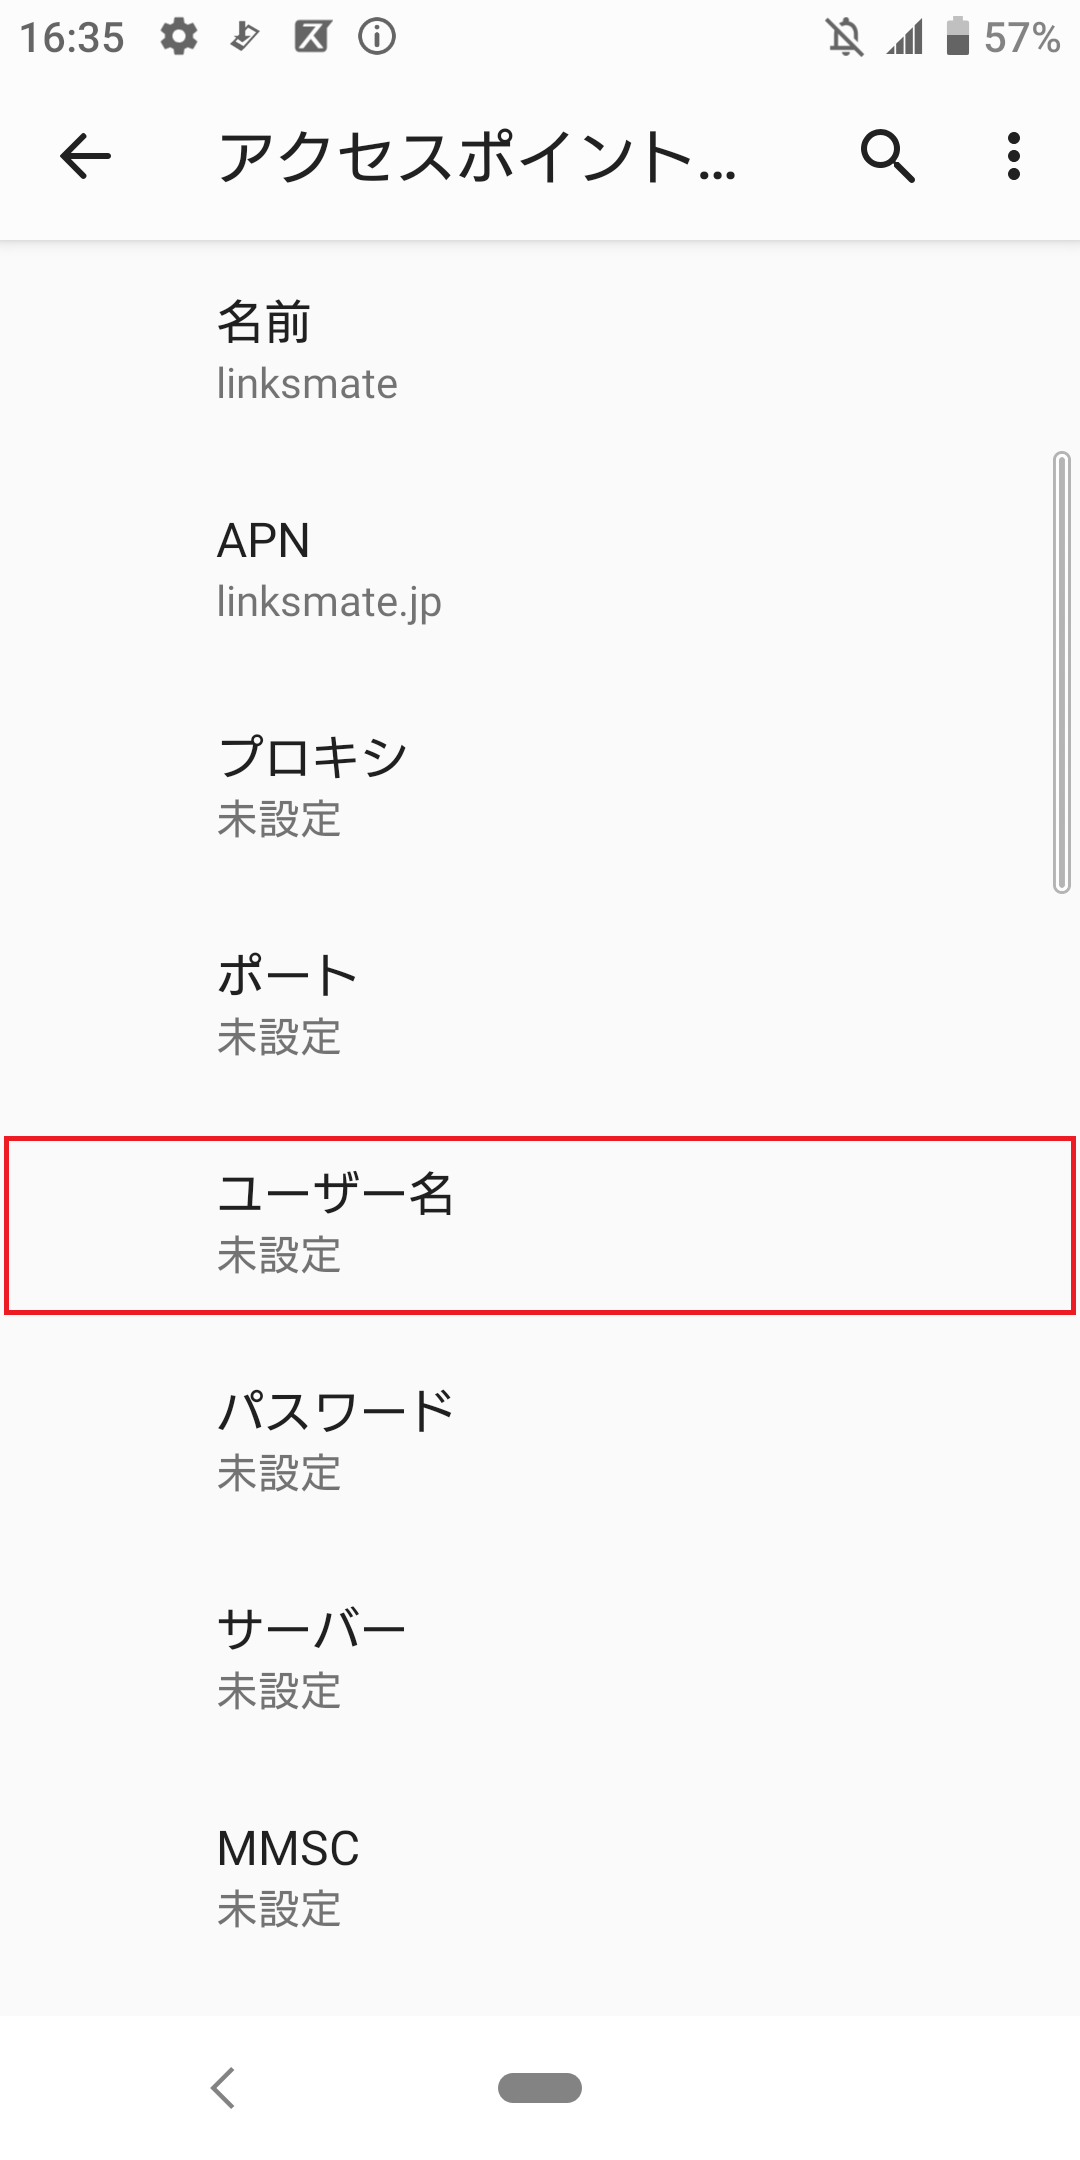Tap the navigation back chevron at screen bottom

pyautogui.click(x=222, y=2087)
